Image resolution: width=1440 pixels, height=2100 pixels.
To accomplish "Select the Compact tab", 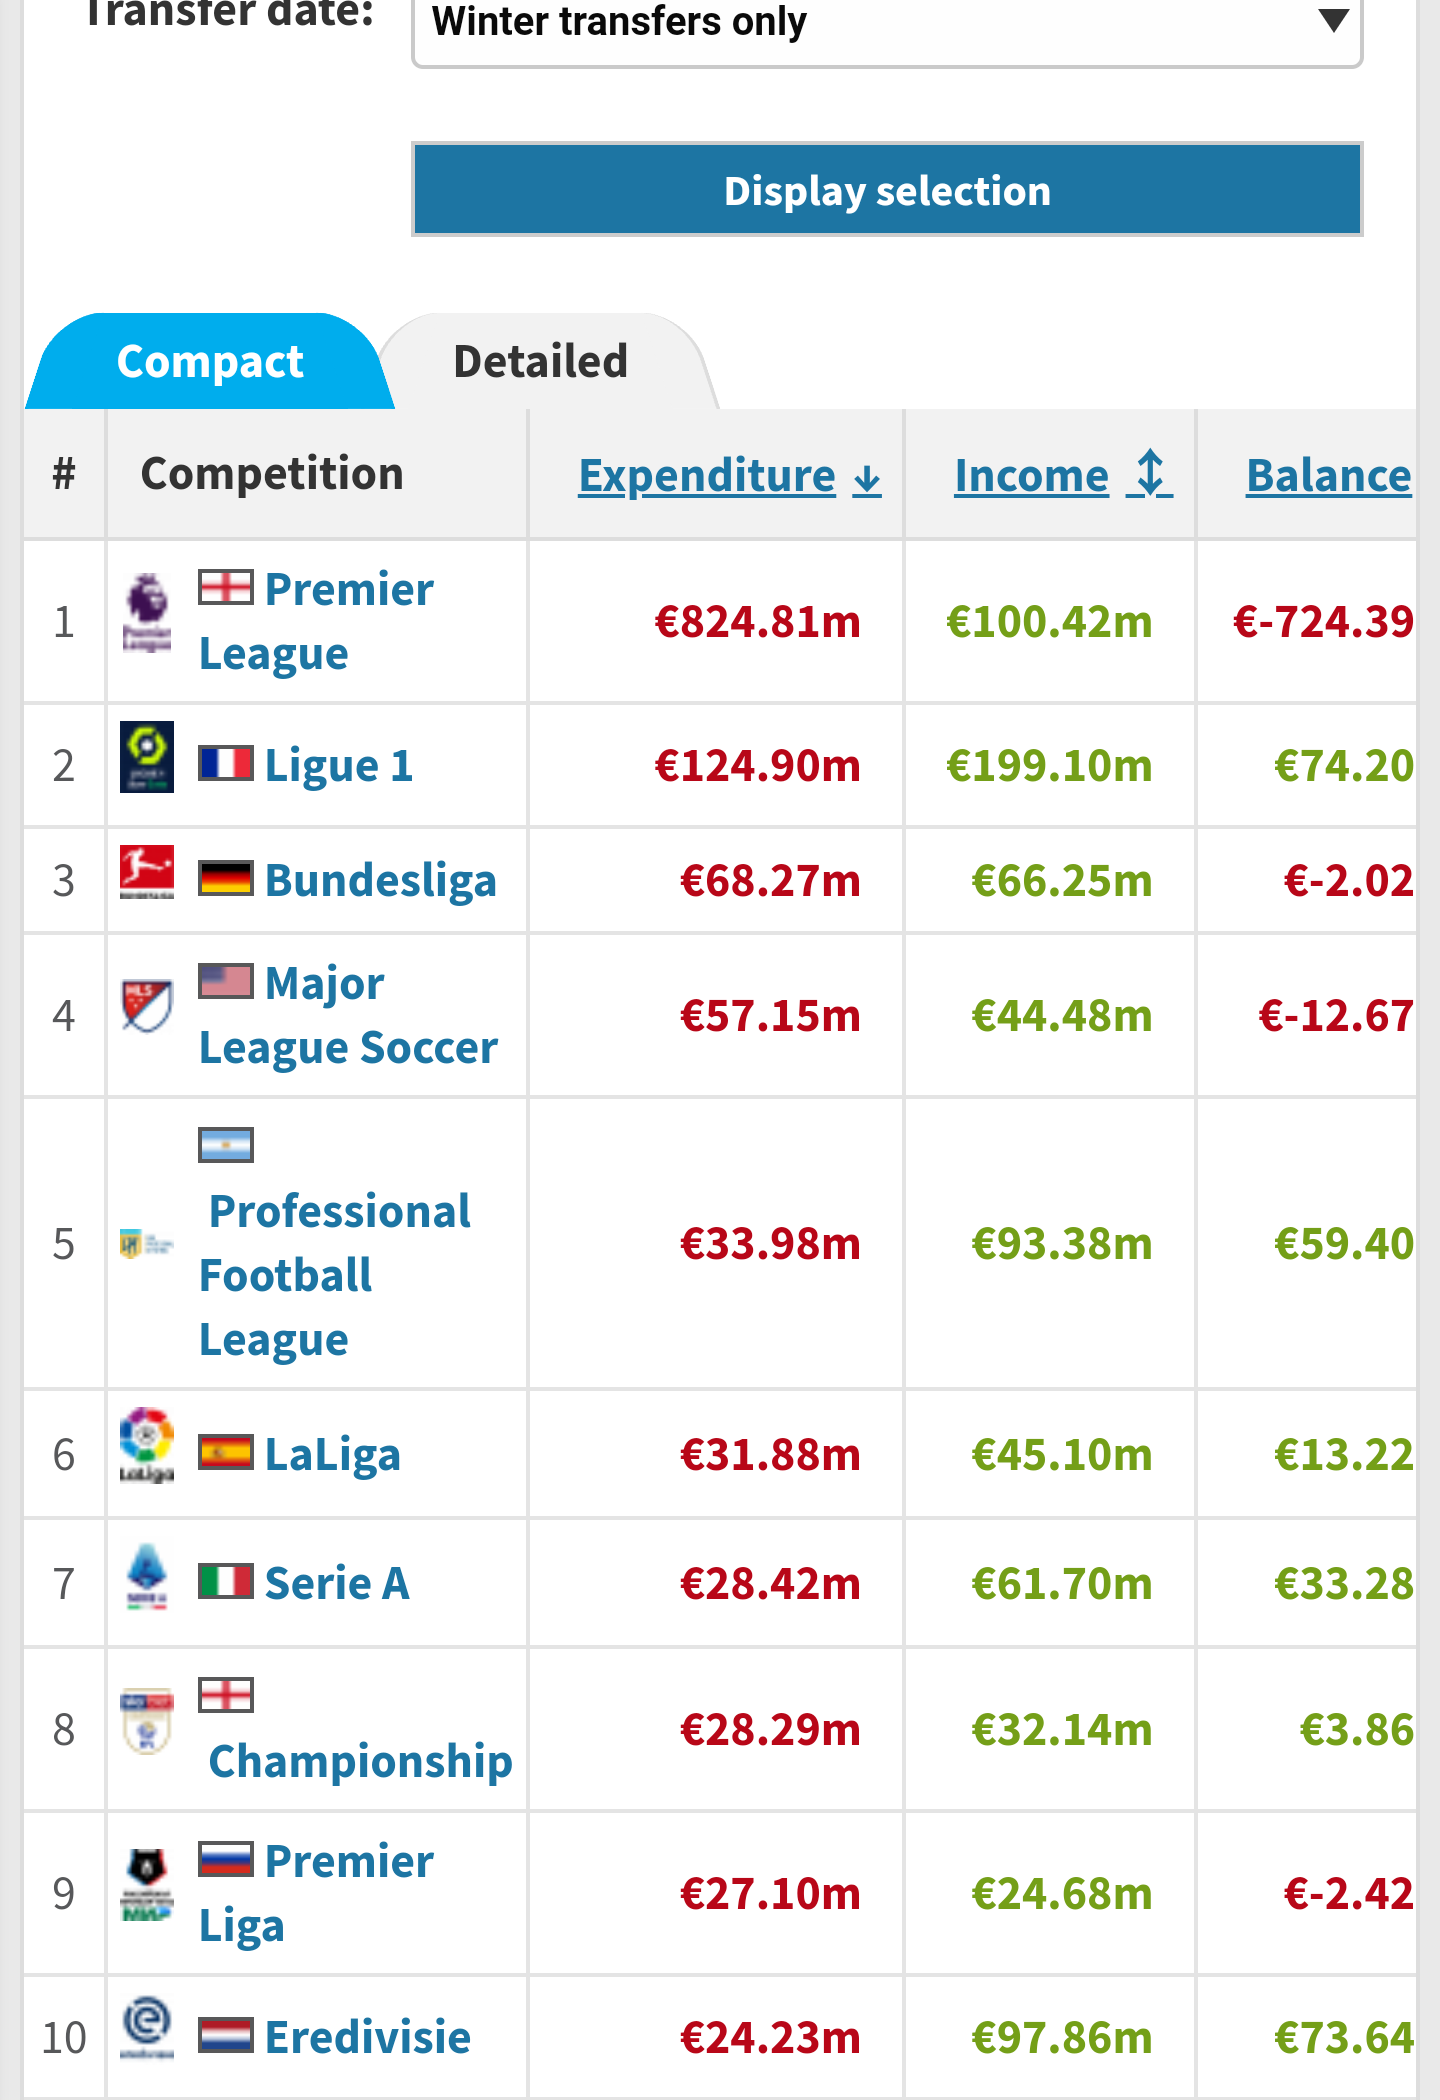I will 210,361.
